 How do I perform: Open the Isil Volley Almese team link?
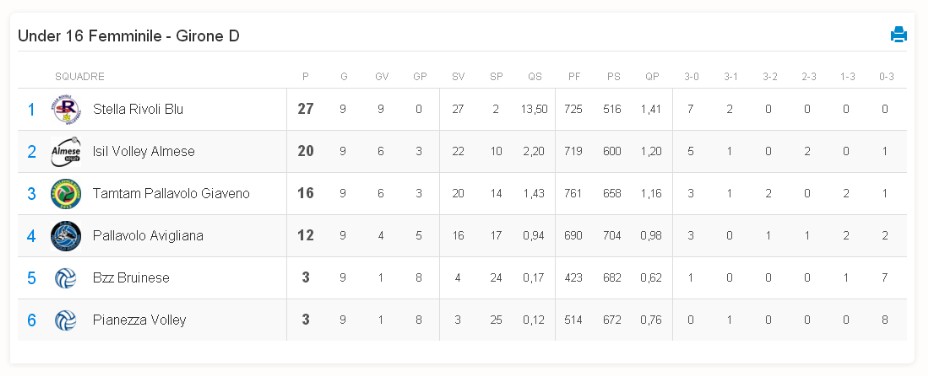144,152
